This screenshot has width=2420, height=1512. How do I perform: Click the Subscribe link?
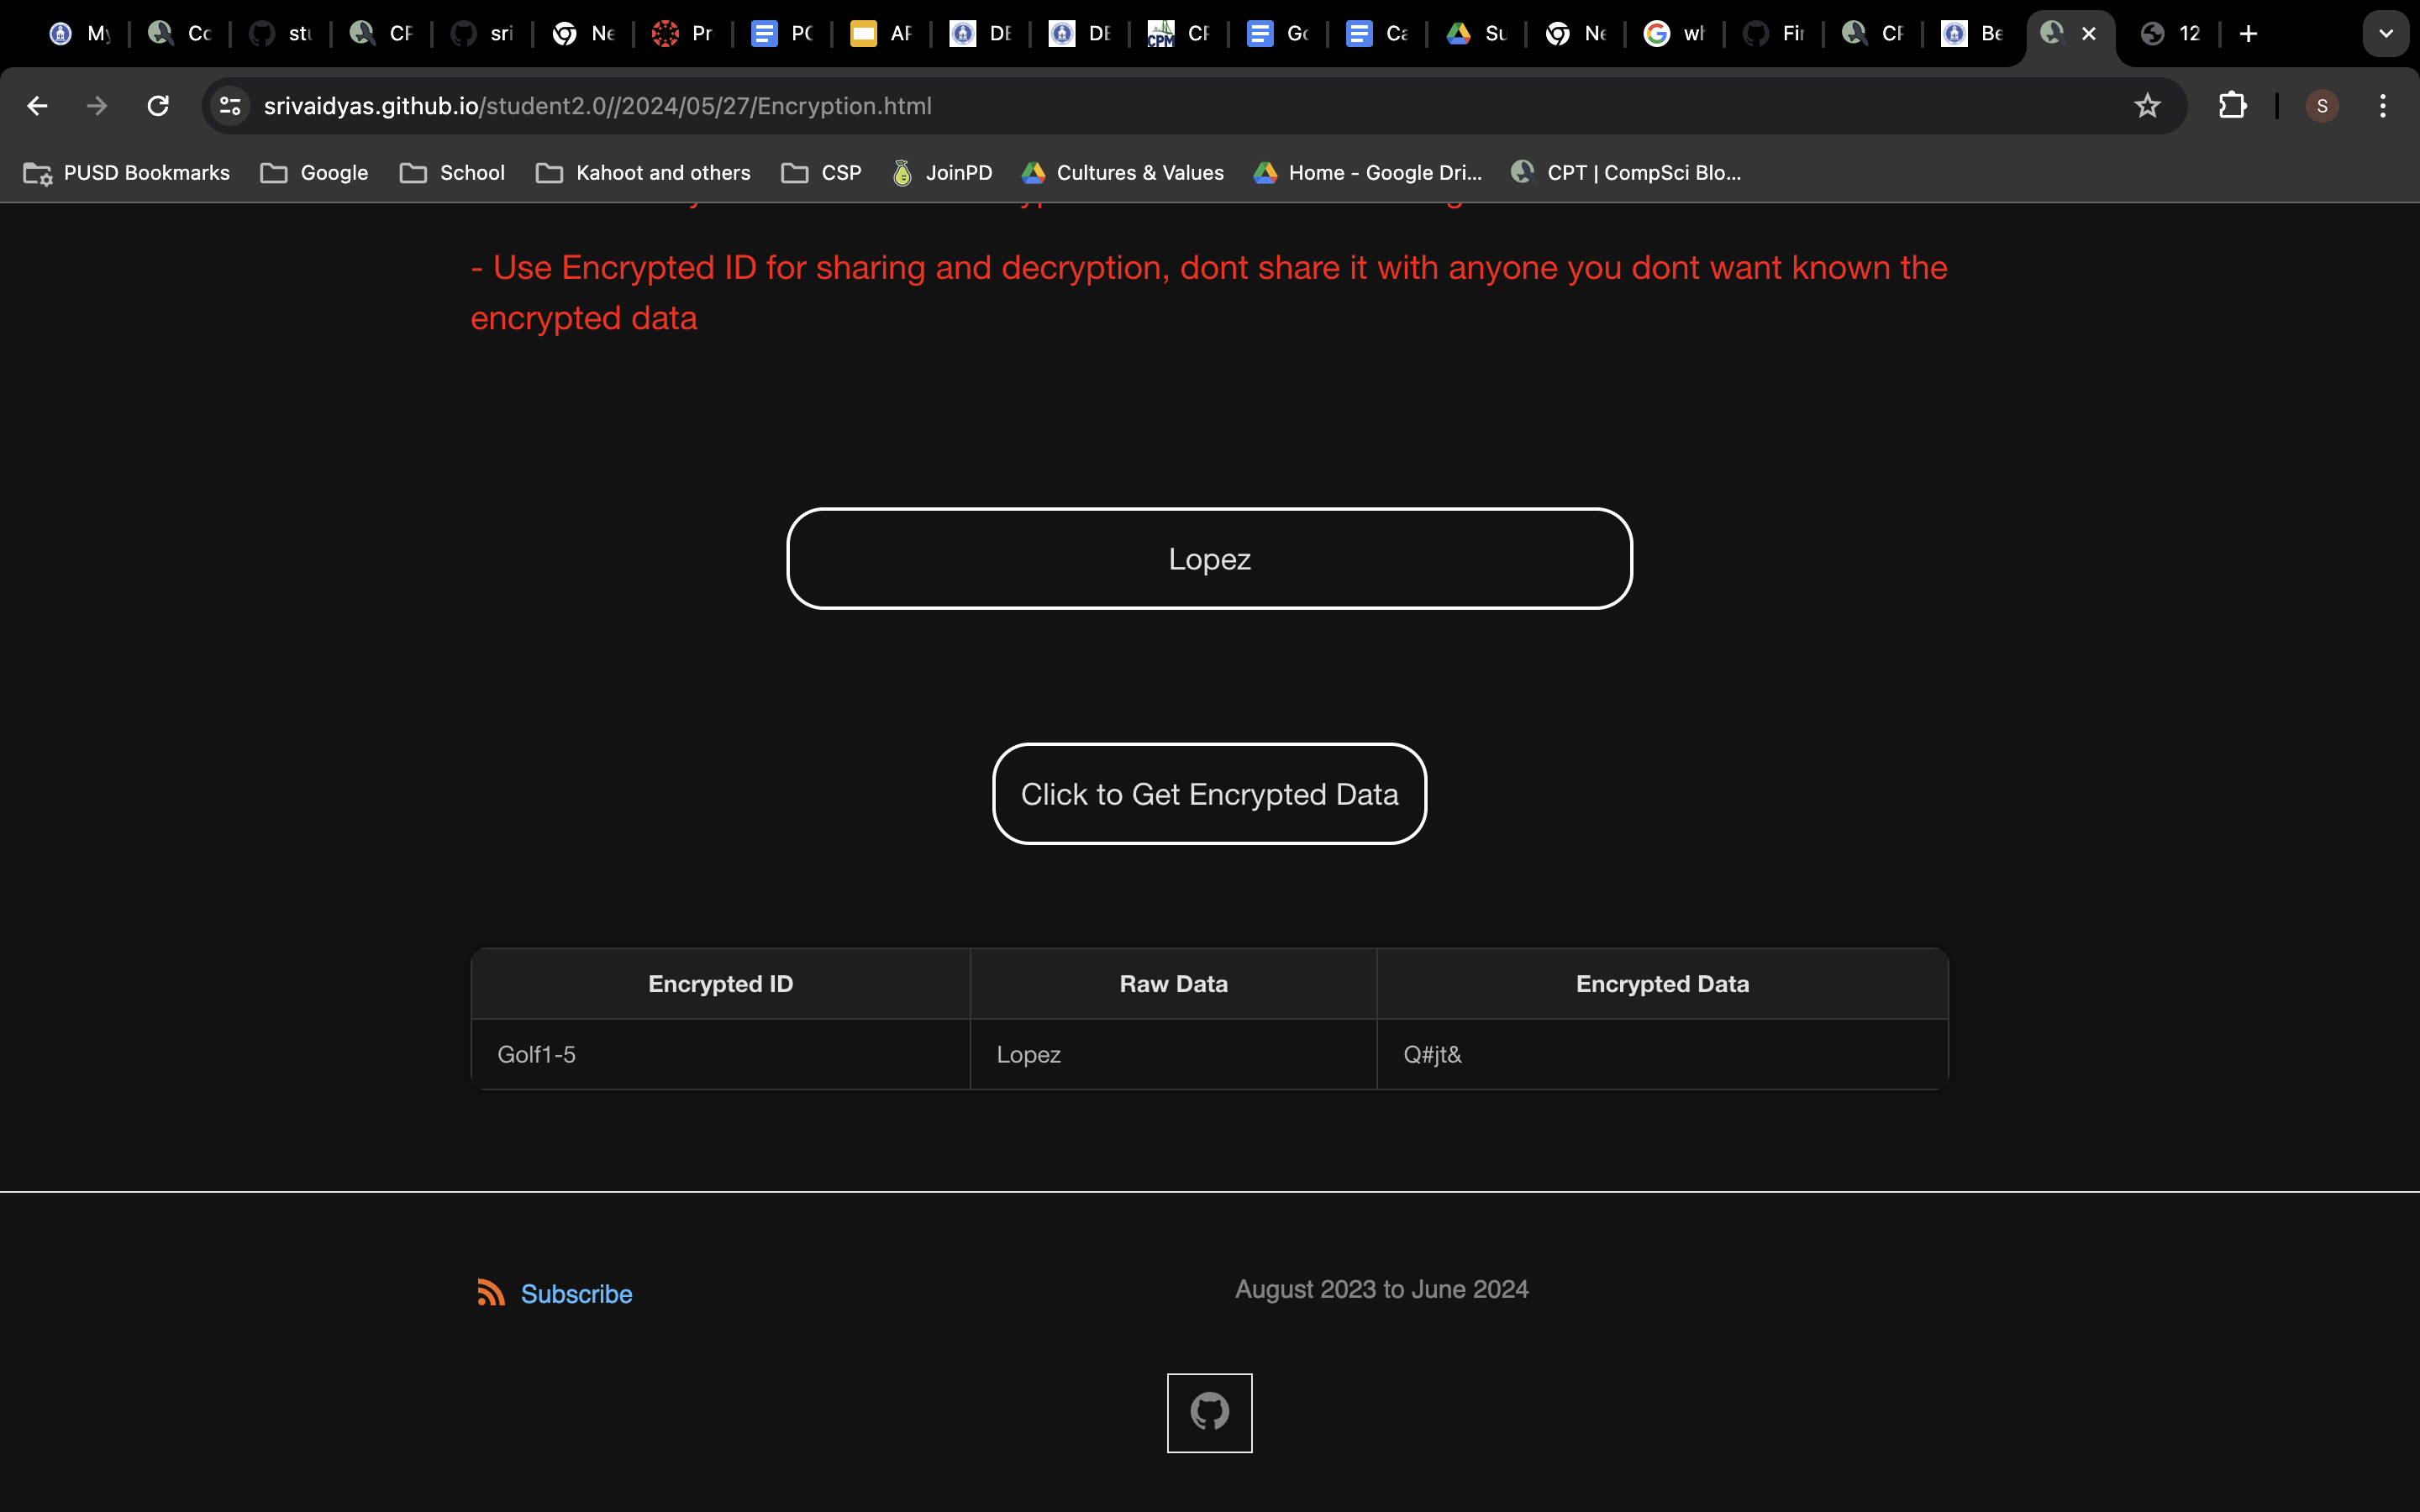click(576, 1294)
